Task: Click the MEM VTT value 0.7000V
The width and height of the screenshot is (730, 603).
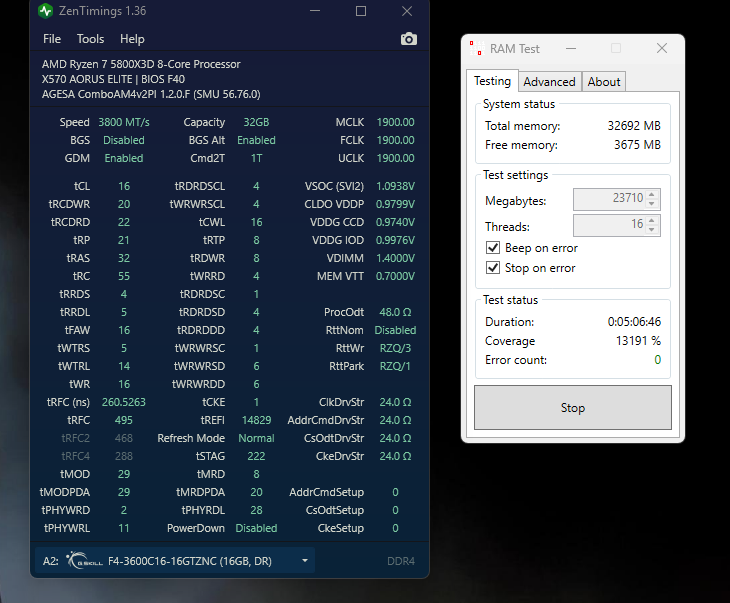Action: point(395,276)
